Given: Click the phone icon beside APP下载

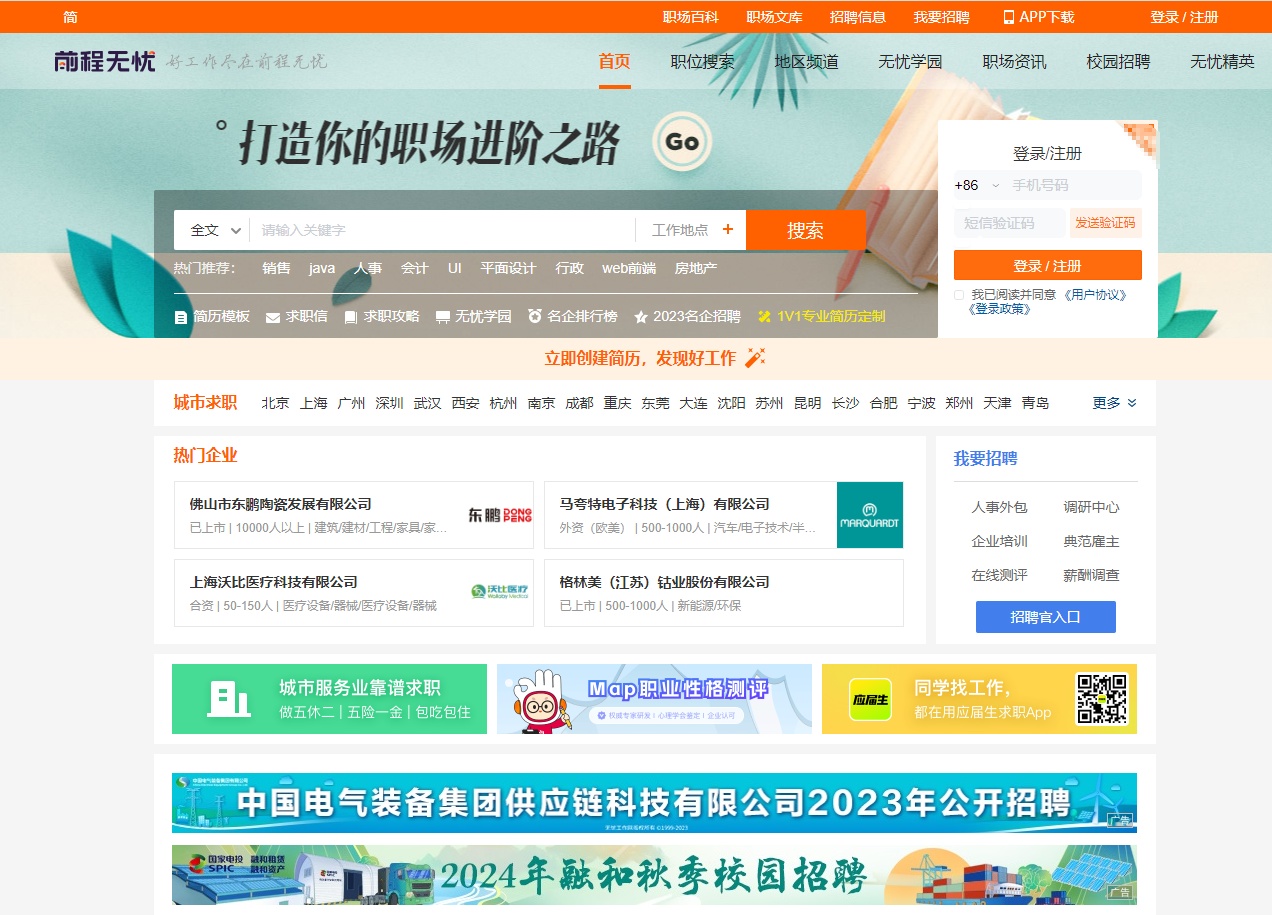Looking at the screenshot, I should click(1008, 17).
